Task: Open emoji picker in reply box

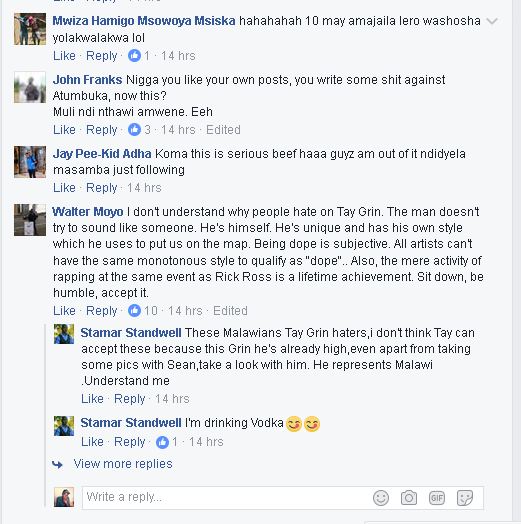Action: click(381, 498)
